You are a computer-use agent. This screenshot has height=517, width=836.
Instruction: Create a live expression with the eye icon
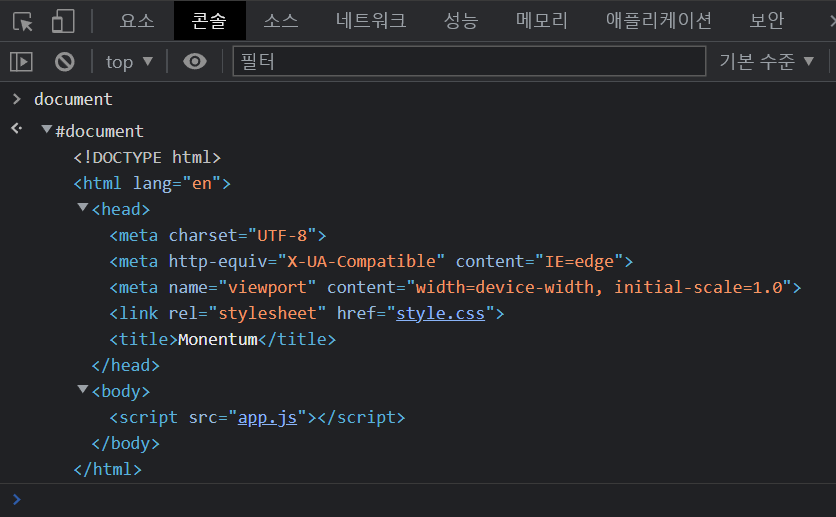[x=195, y=62]
